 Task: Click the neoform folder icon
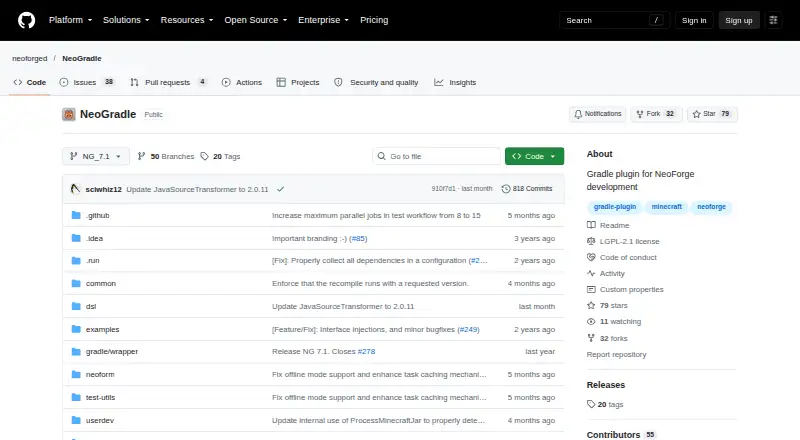pyautogui.click(x=76, y=374)
